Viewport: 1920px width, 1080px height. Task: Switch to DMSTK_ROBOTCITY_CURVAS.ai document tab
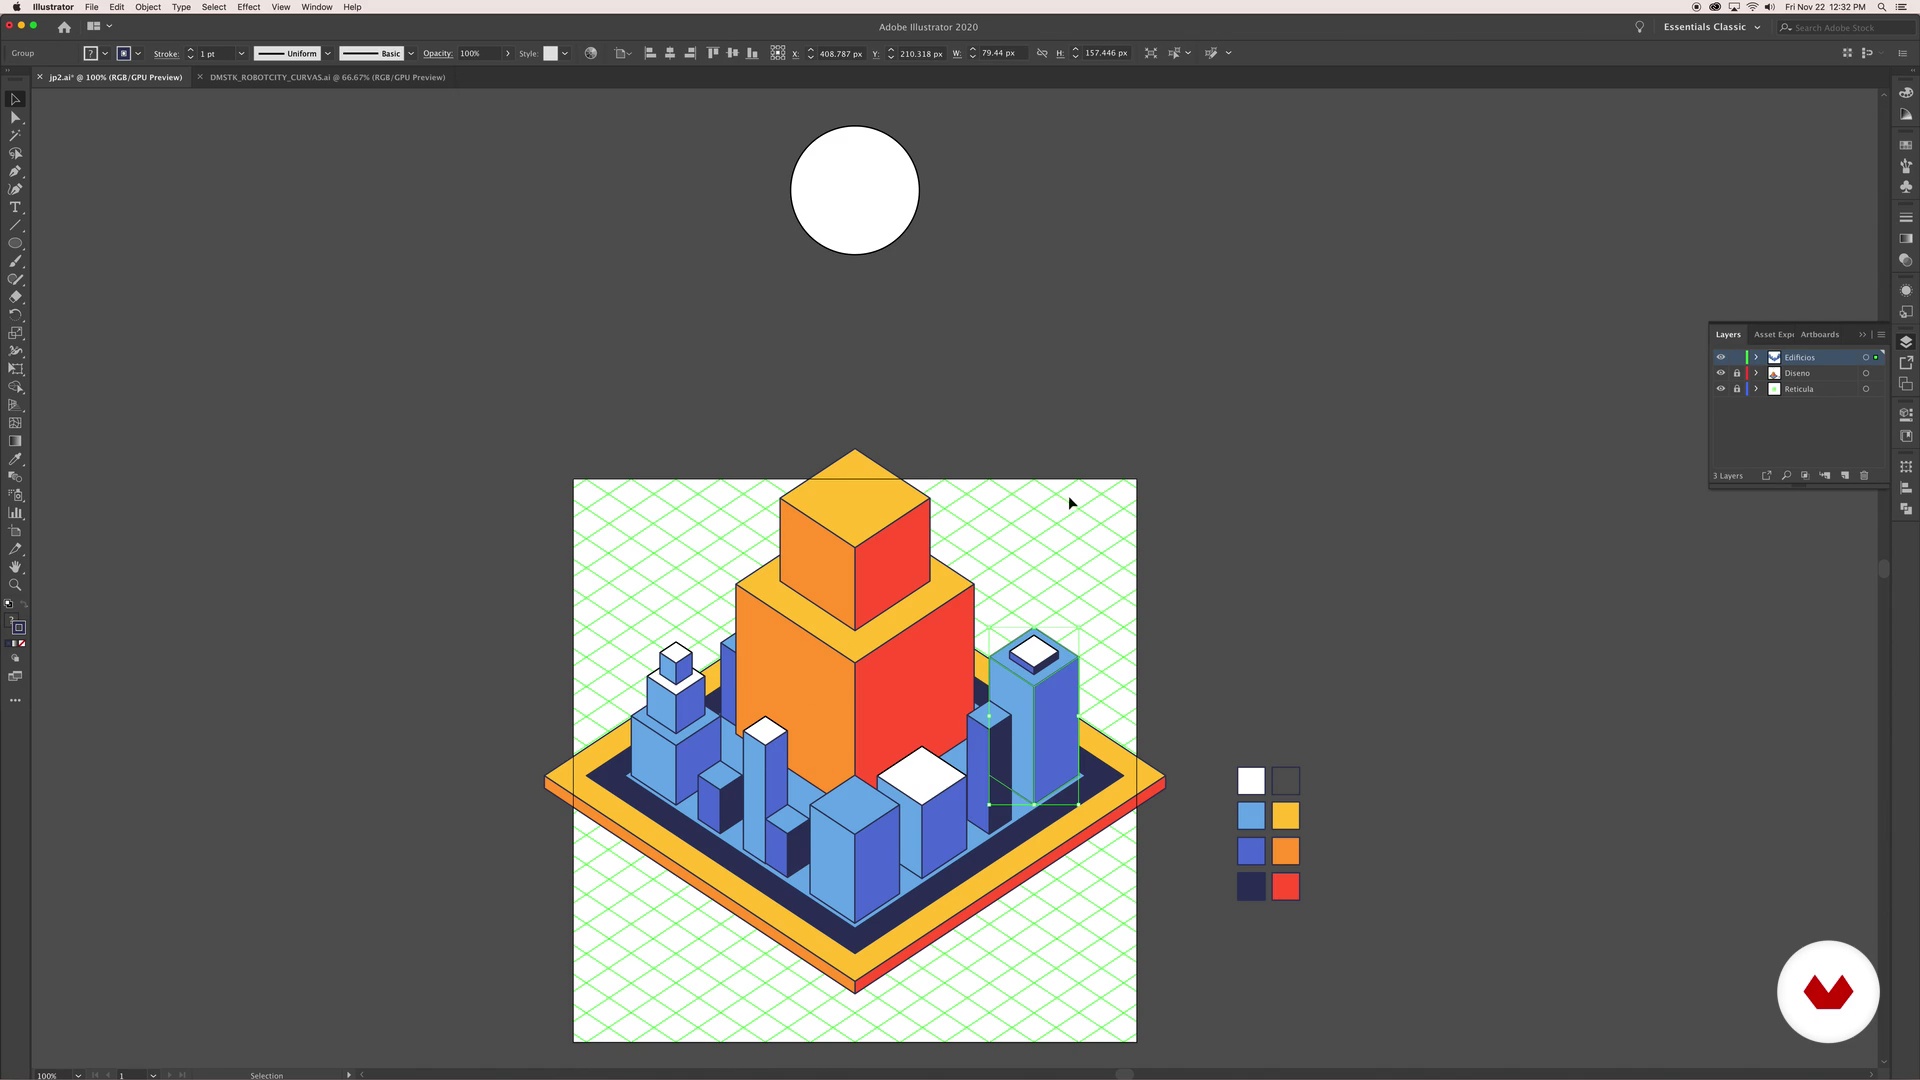[x=327, y=77]
